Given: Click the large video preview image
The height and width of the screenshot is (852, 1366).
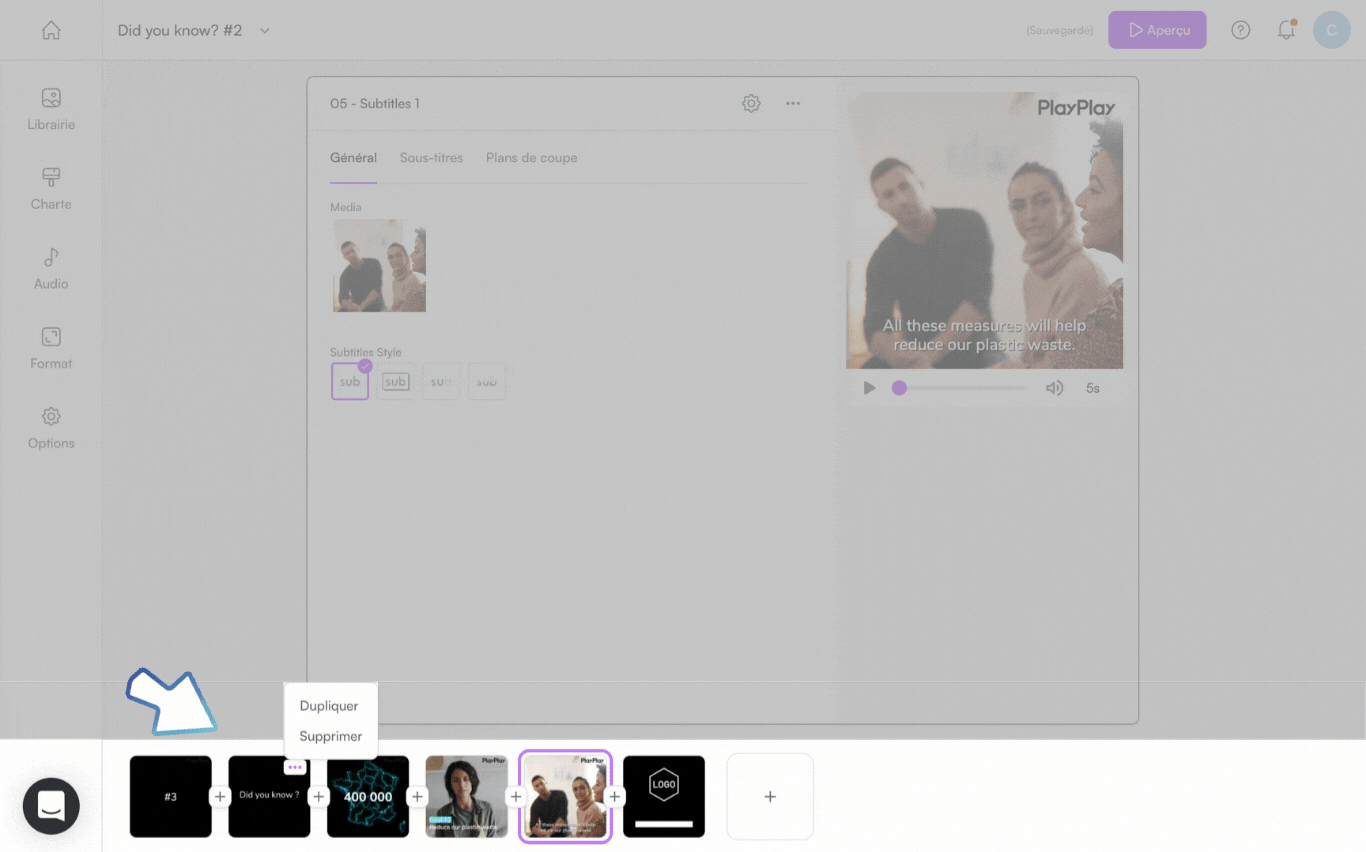Looking at the screenshot, I should [985, 231].
